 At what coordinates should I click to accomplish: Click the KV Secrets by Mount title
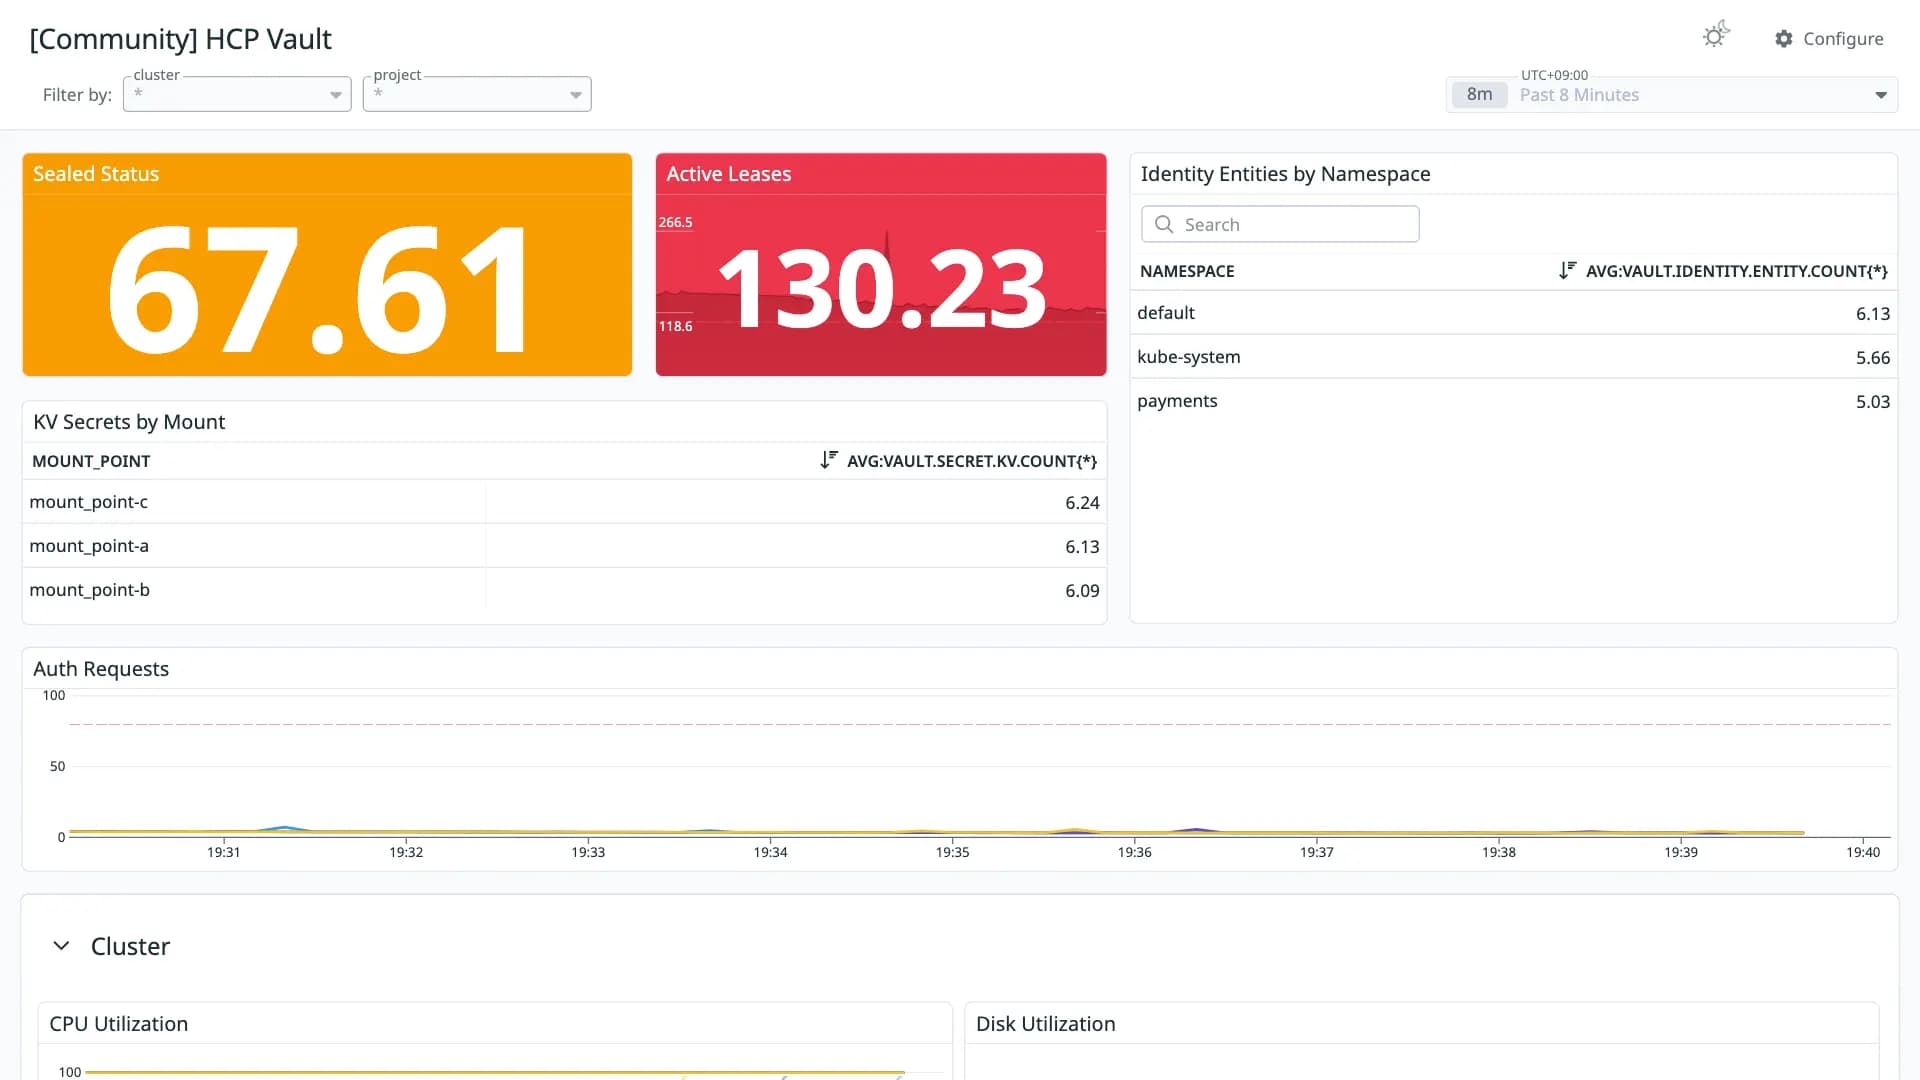point(129,422)
